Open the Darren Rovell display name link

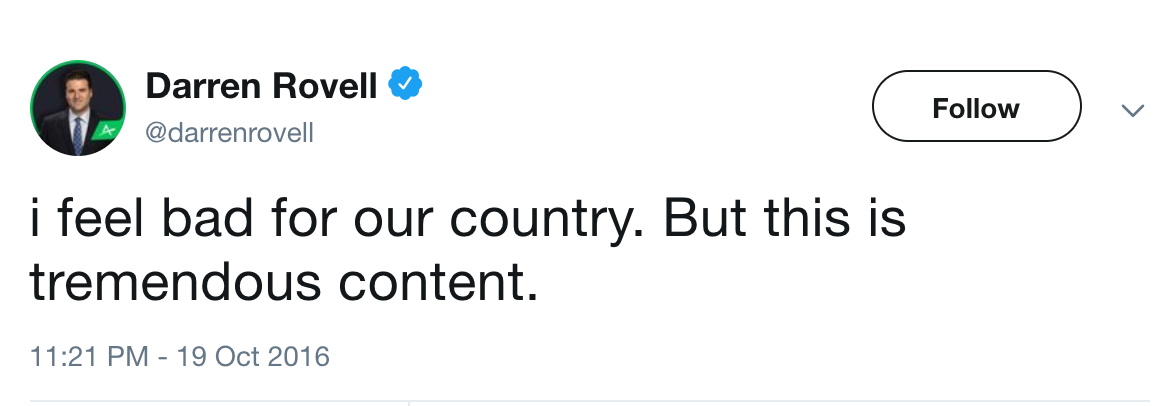pos(261,87)
